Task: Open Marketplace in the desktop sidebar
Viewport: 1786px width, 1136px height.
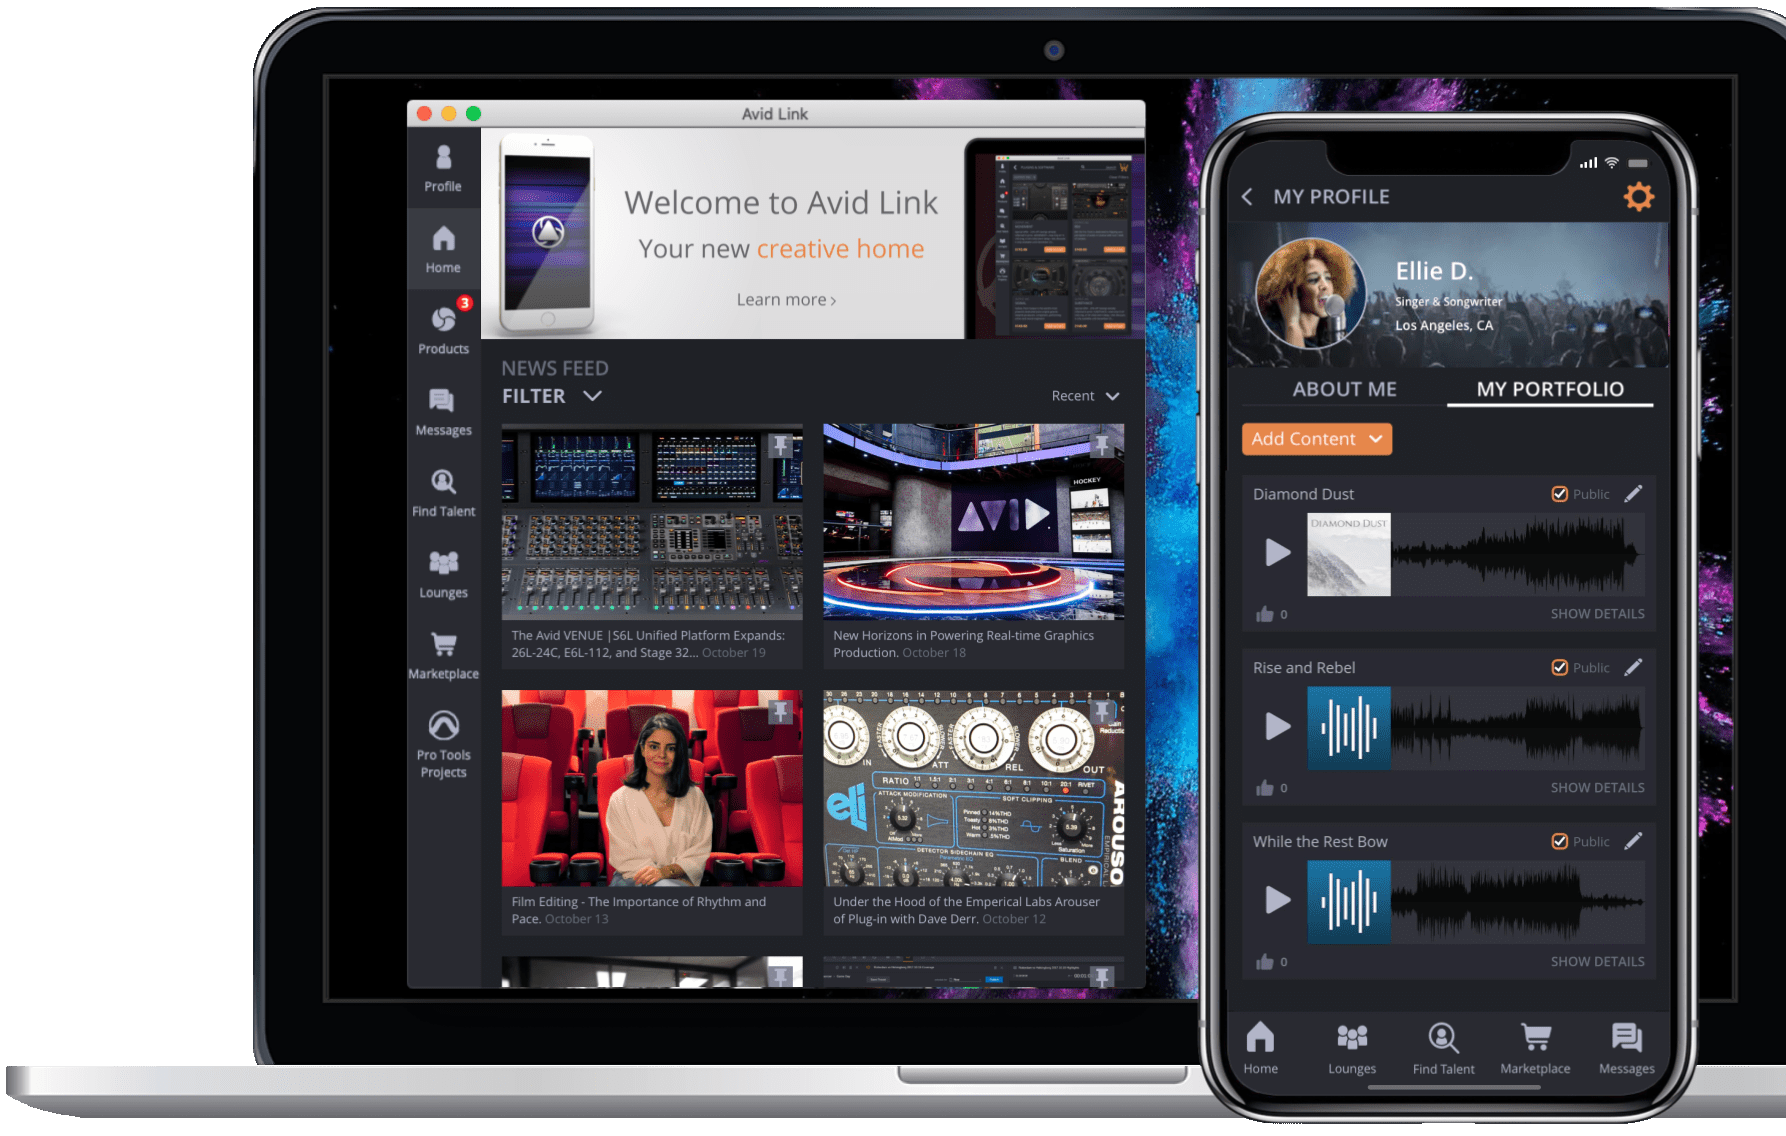Action: point(443,655)
